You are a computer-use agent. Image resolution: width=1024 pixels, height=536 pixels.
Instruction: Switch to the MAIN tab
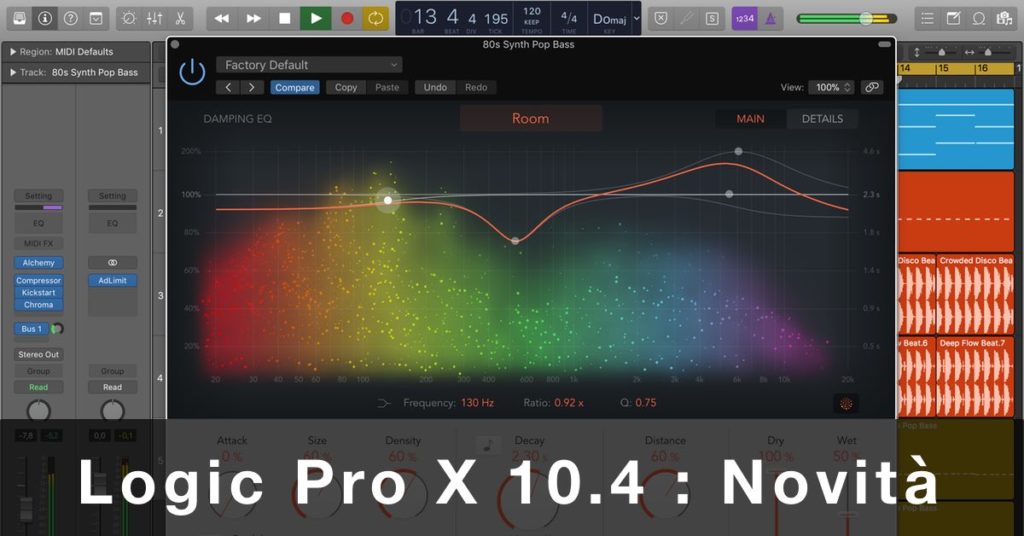tap(750, 119)
